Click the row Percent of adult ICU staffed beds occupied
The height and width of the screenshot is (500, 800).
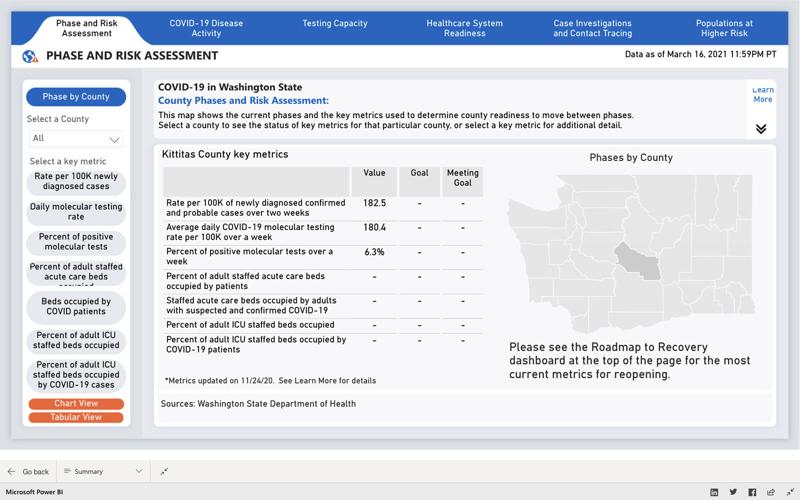pos(322,325)
